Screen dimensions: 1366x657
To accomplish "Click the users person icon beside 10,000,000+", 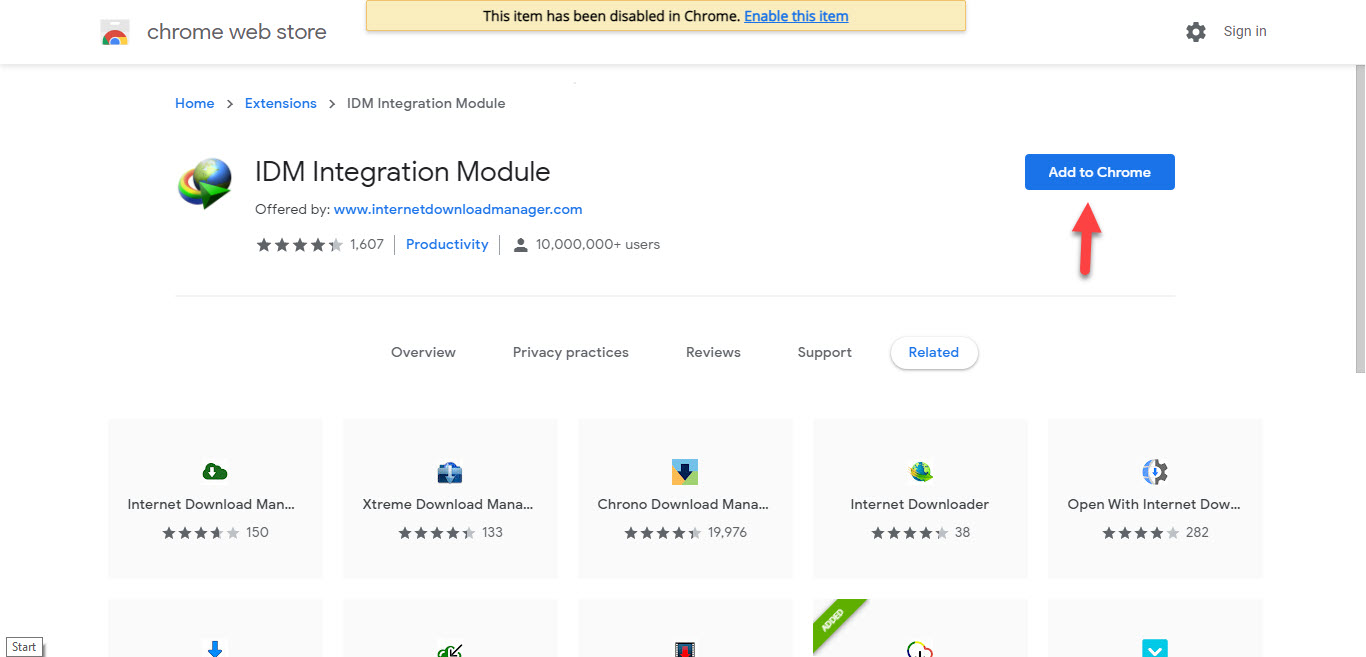I will point(520,245).
